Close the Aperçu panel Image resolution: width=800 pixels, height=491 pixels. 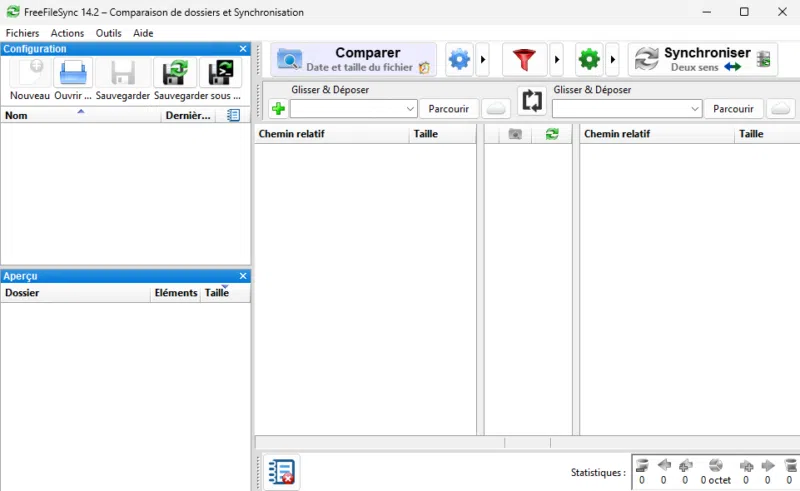[243, 276]
